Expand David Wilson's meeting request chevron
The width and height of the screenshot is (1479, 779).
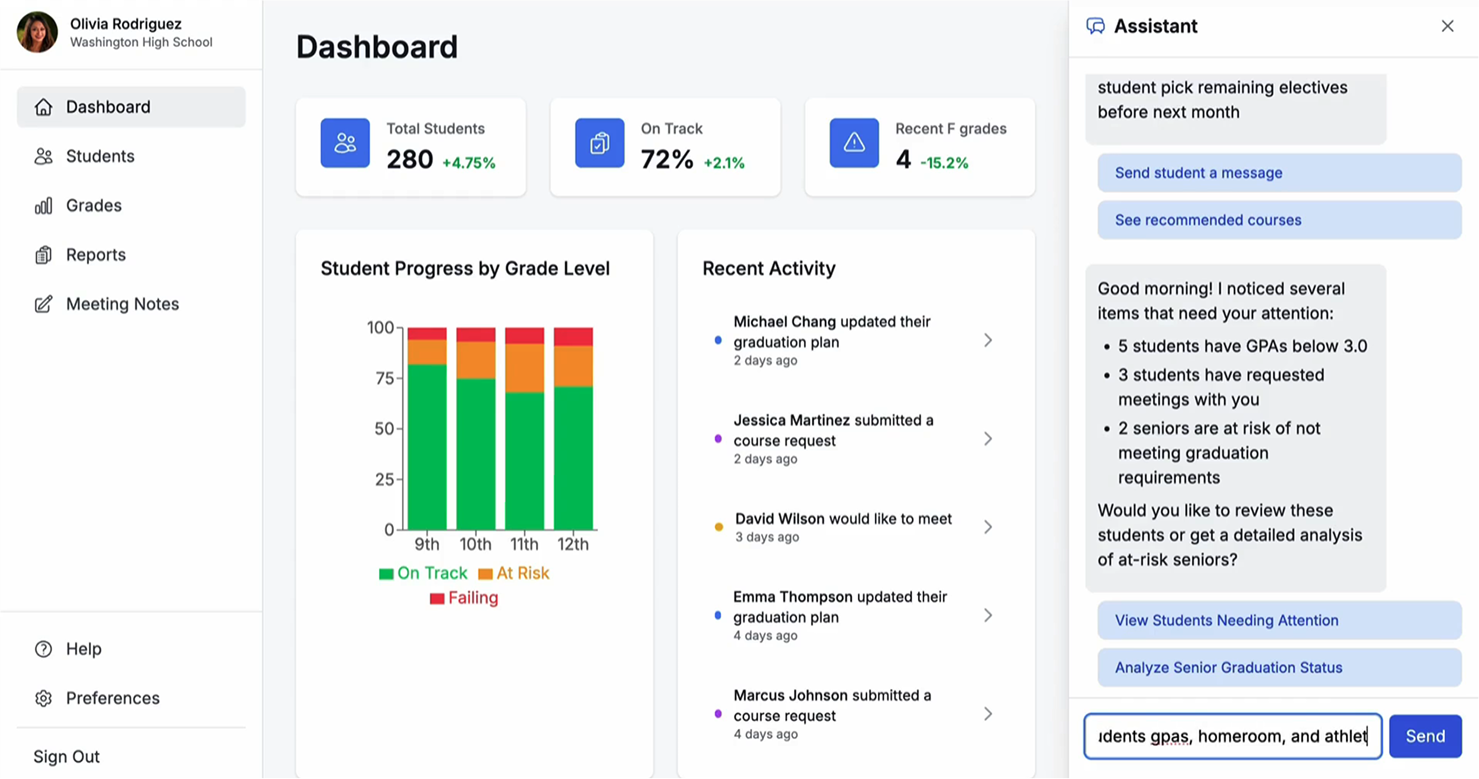coord(987,527)
